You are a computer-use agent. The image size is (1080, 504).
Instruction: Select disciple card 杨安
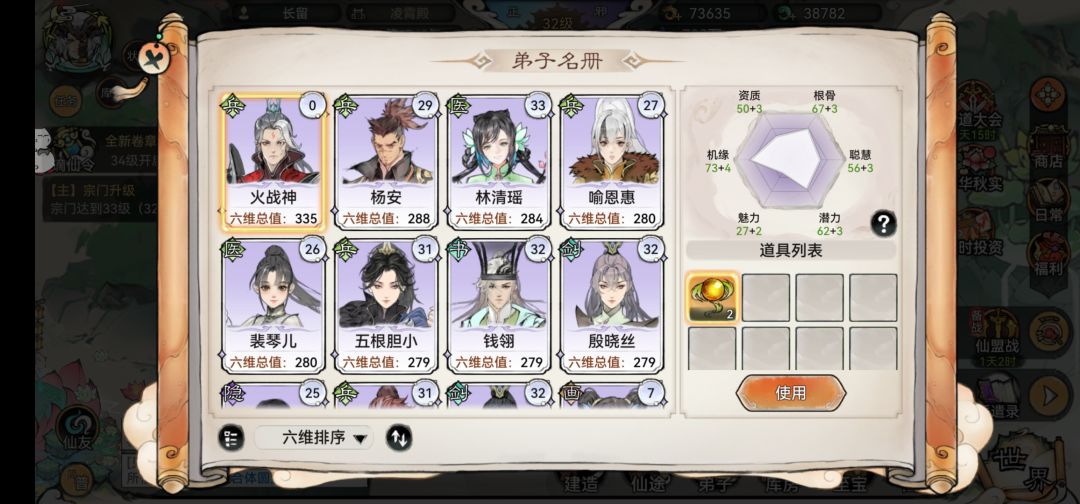click(386, 162)
